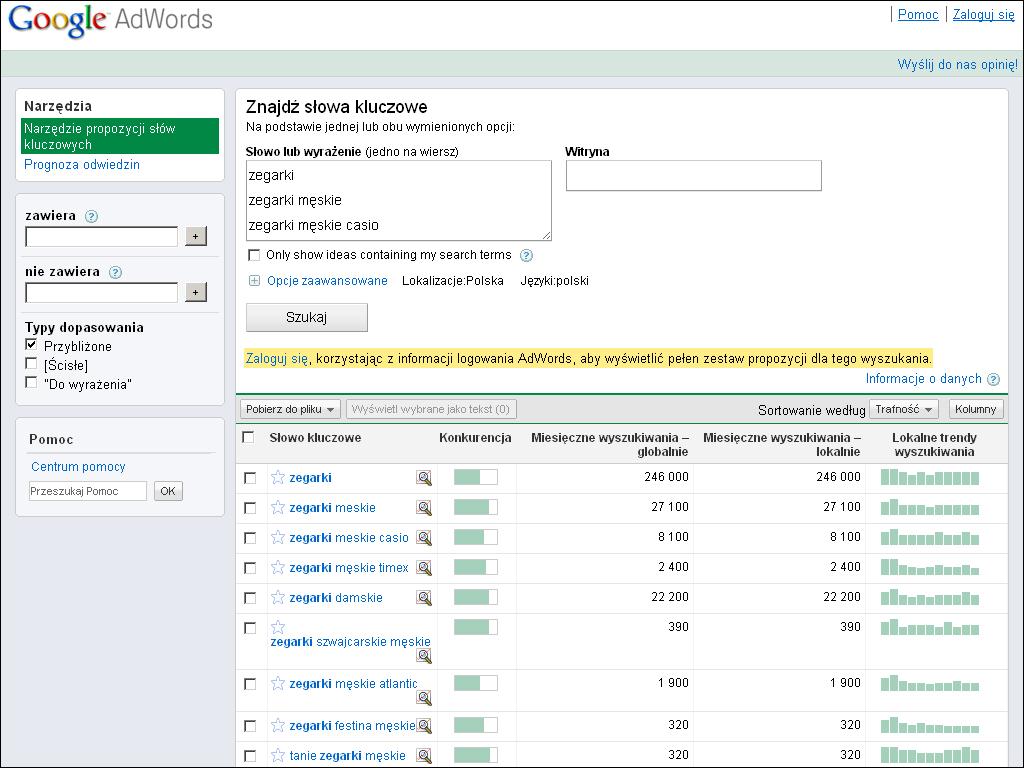Screen dimensions: 1024x768
Task: Sort by 'Słowo kluczowe' column header
Action: point(315,438)
